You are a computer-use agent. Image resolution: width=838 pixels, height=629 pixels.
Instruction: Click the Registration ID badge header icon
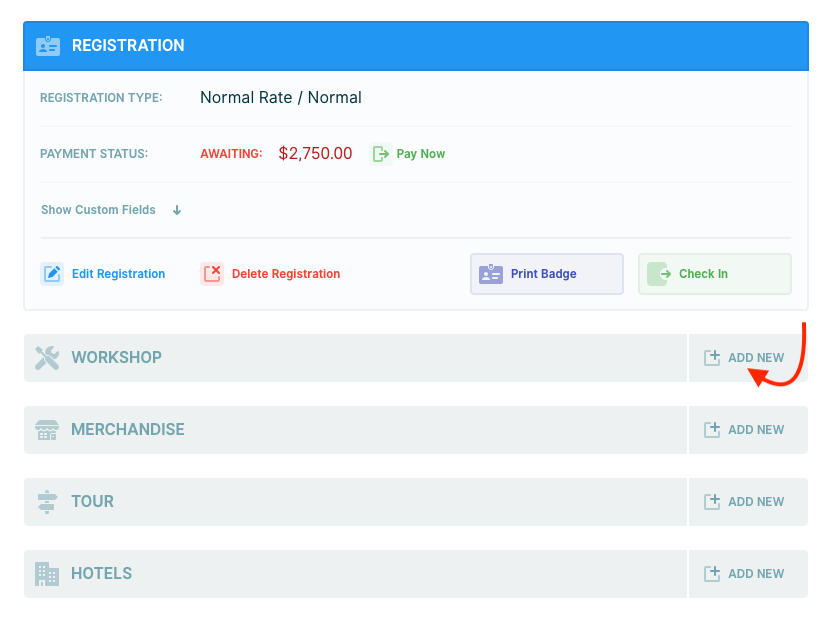click(48, 46)
